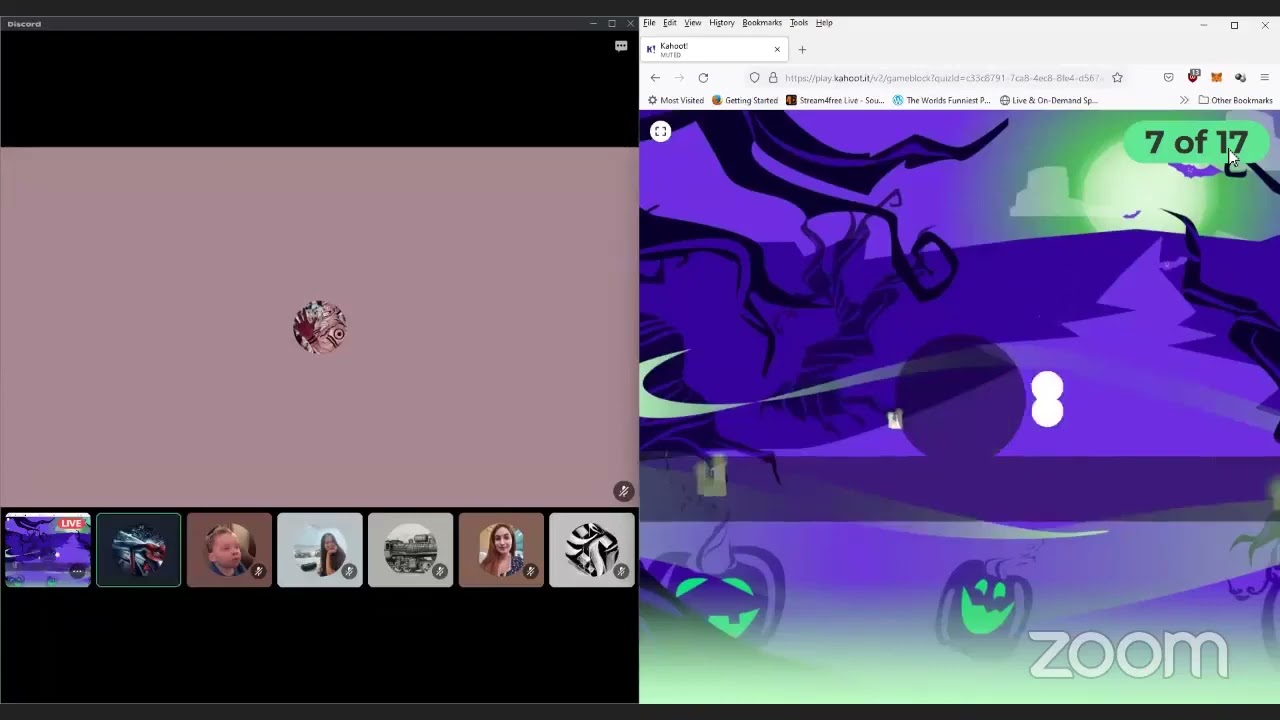Click the Firefox back arrow

coord(655,78)
